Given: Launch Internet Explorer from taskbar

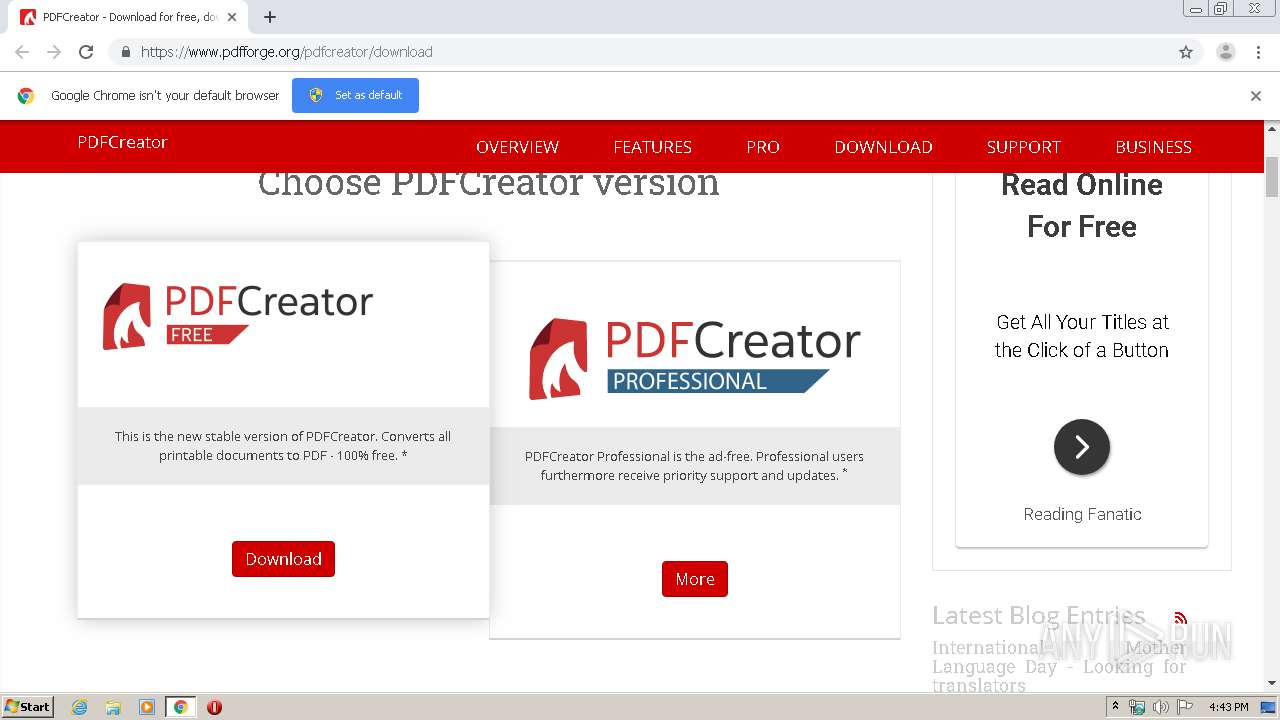Looking at the screenshot, I should [80, 707].
